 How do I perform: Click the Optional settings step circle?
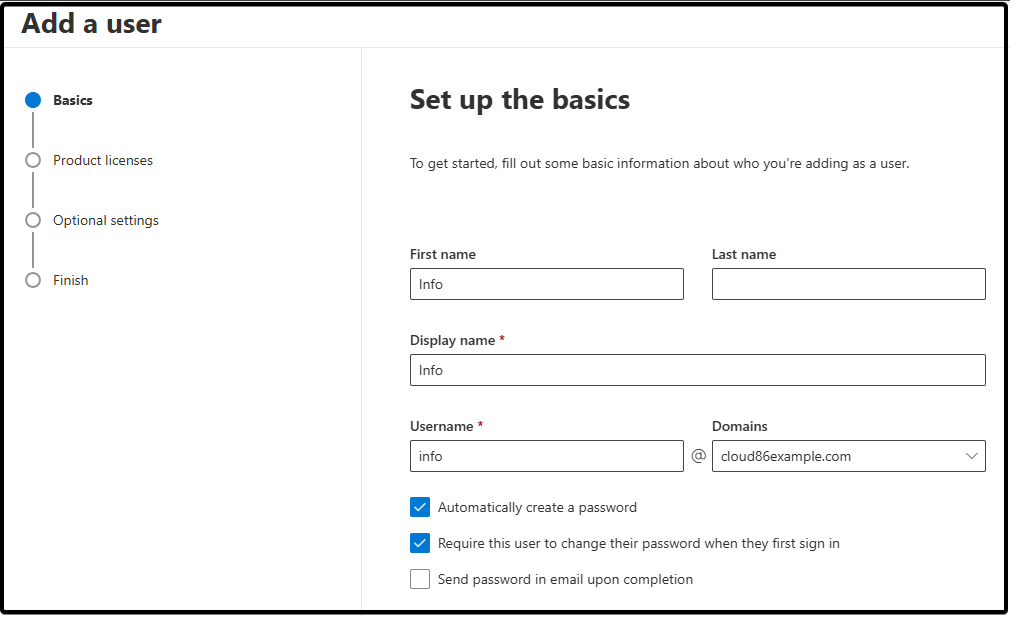(x=33, y=220)
